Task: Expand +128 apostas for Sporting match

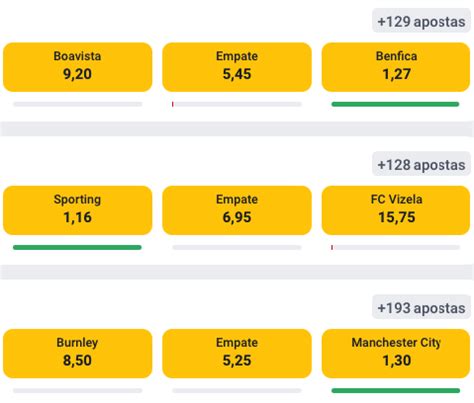Action: point(421,164)
